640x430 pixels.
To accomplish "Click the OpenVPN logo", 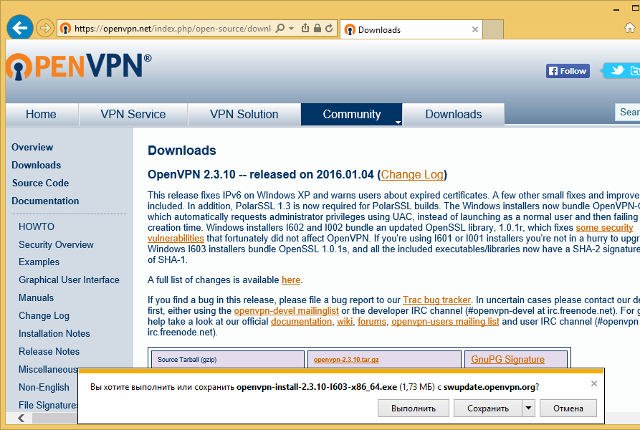I will coord(78,66).
